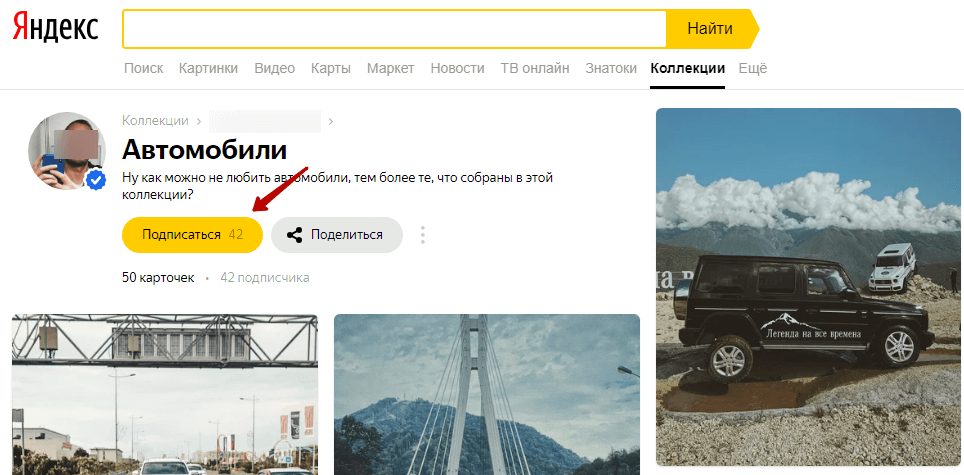Select the Коллекции tab
The image size is (964, 475).
pos(687,68)
